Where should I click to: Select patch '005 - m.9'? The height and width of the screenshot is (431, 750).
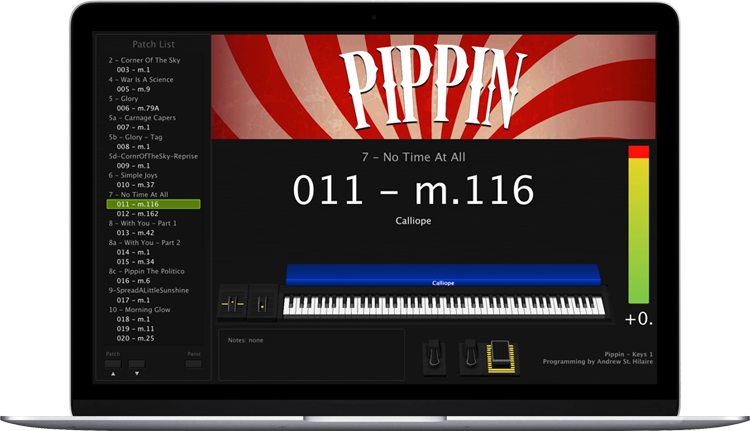(x=133, y=89)
